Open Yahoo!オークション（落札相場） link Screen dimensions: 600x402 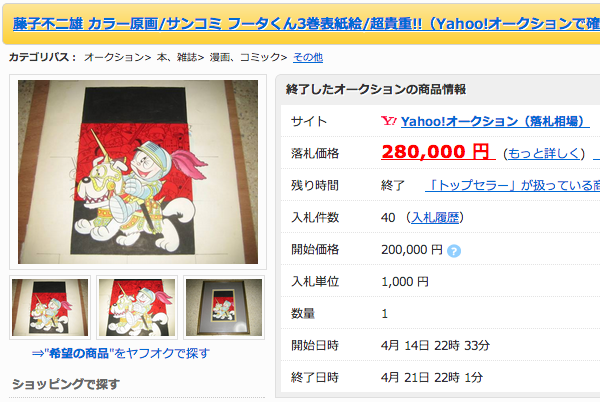[x=495, y=122]
